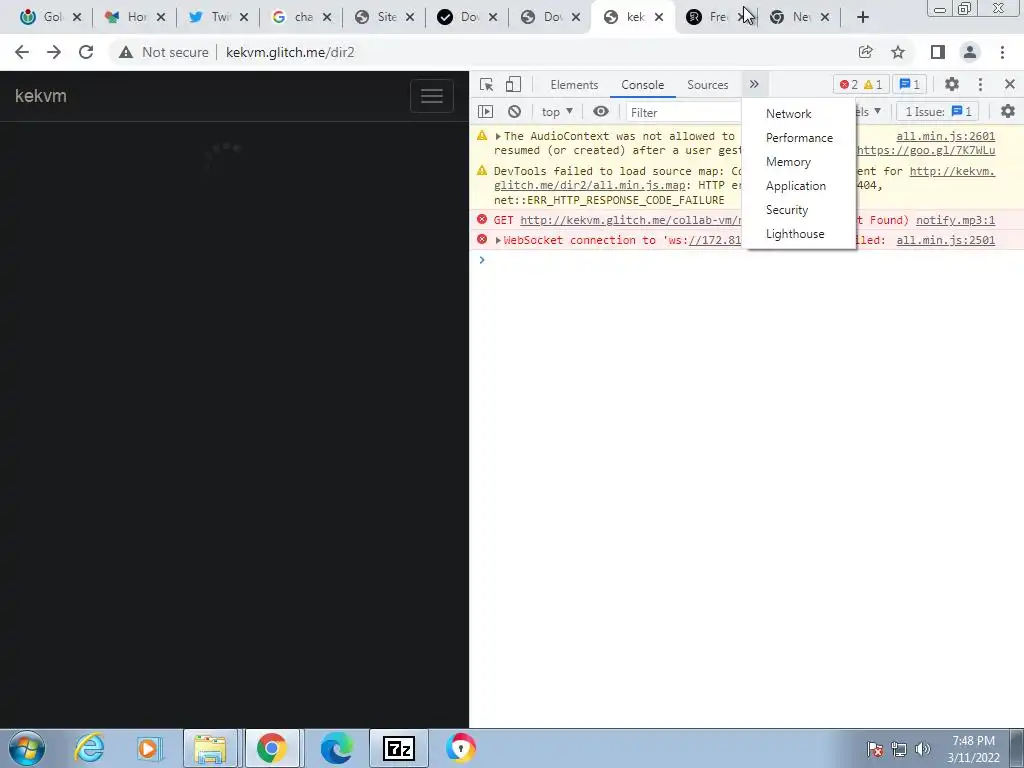Click the volume speaker tray icon
This screenshot has height=768, width=1024.
[x=923, y=749]
